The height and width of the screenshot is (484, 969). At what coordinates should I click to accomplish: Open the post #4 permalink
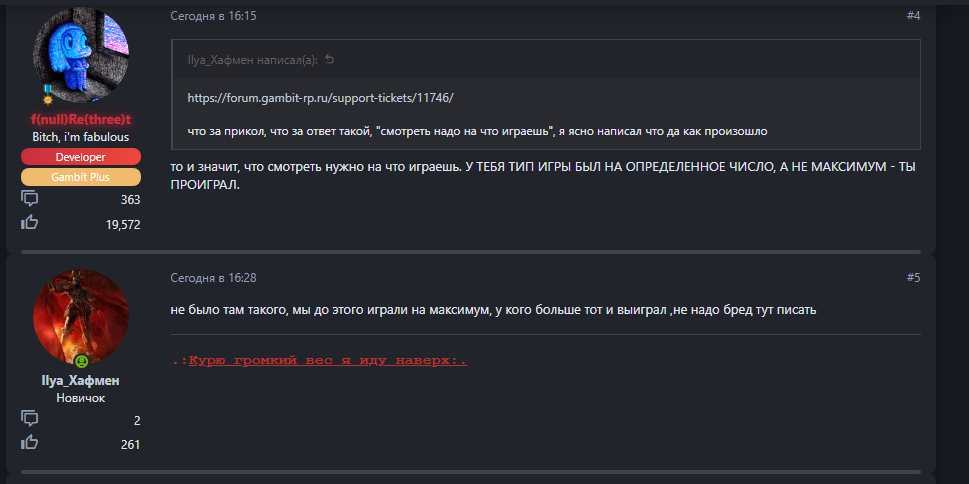click(913, 16)
